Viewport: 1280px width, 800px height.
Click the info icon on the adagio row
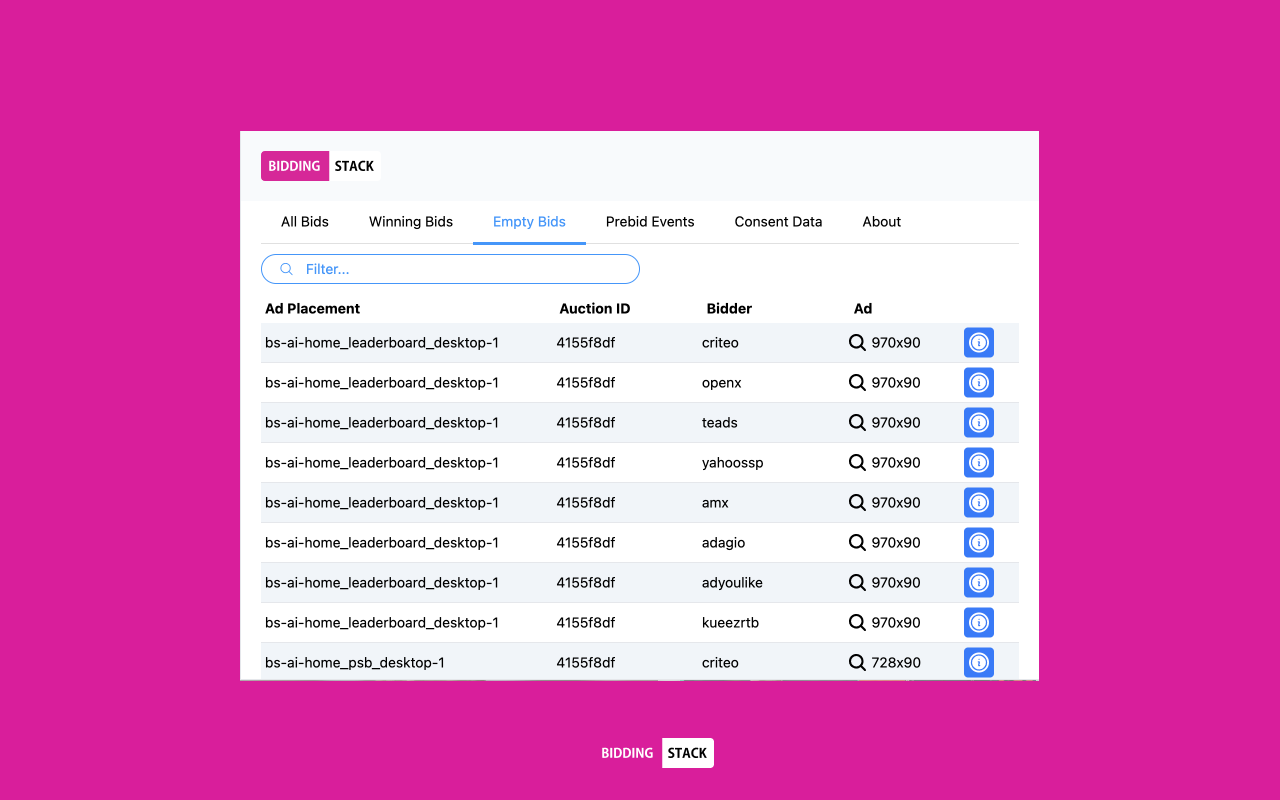pos(978,542)
